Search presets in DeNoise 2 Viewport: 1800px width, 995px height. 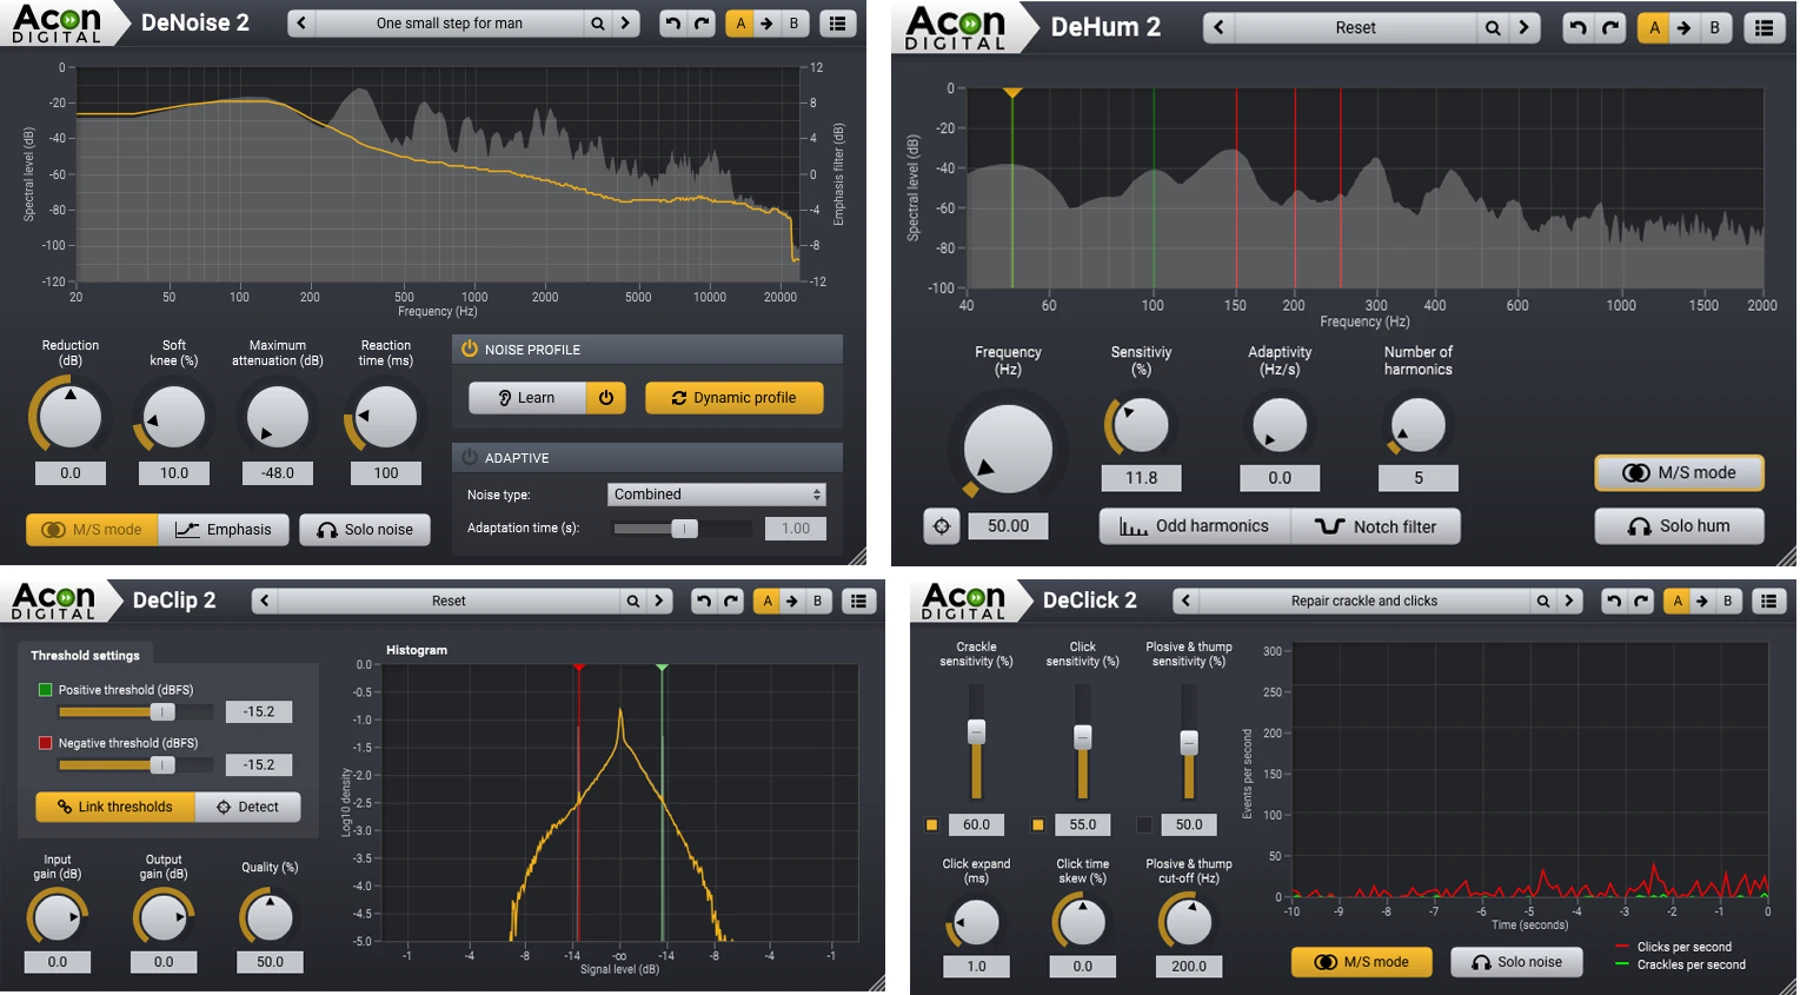(x=597, y=23)
